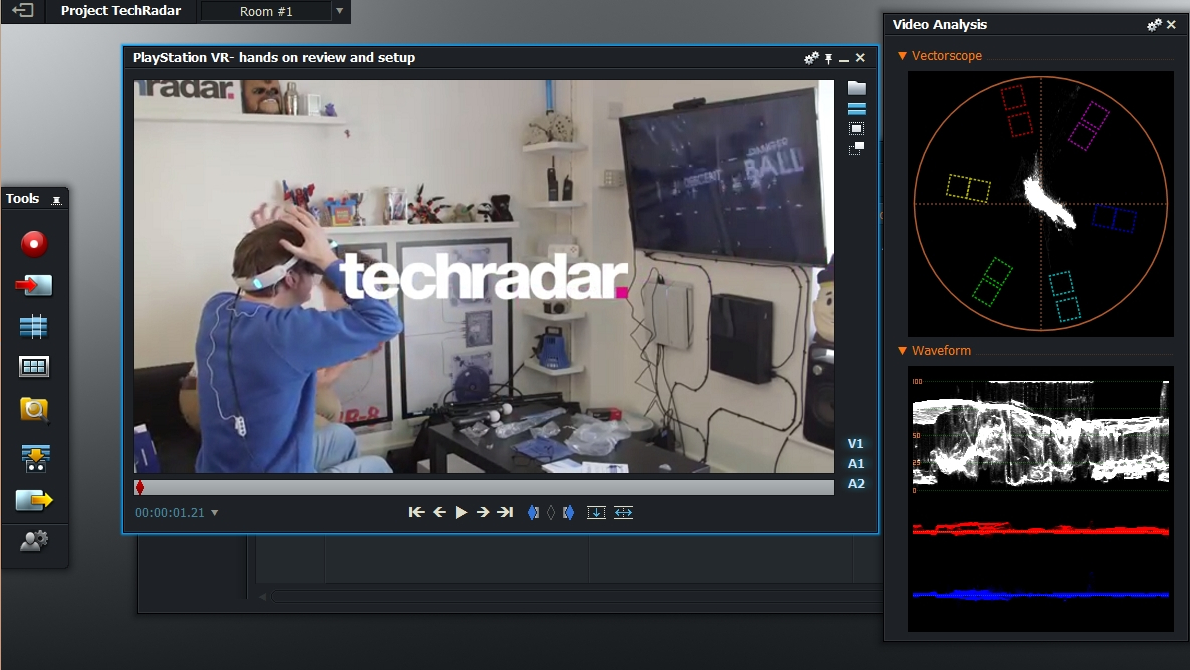Open the Timeline tool

tap(33, 326)
